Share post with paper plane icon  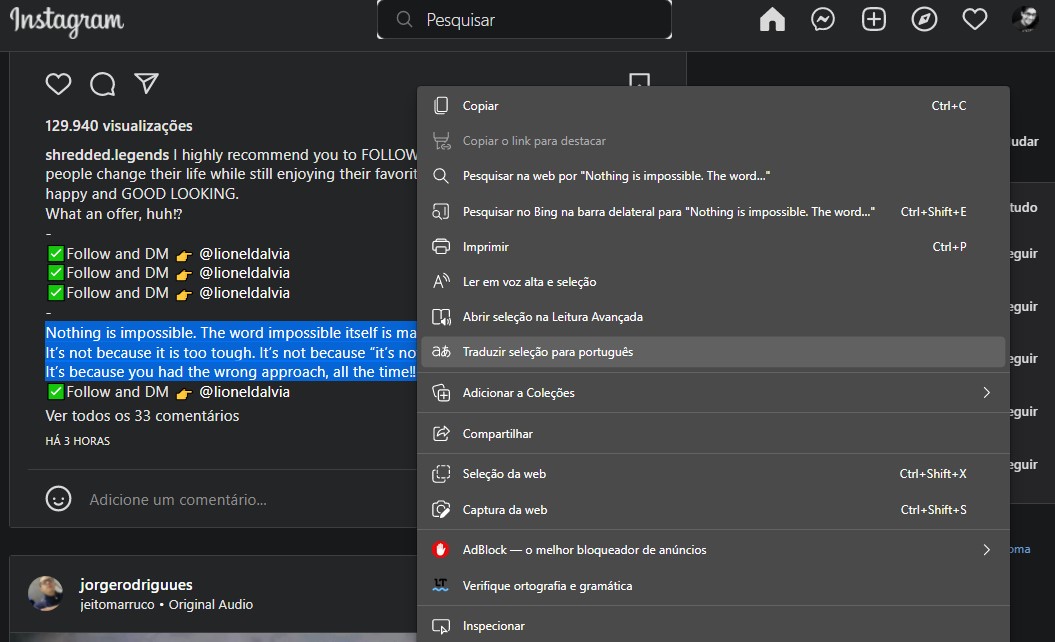coord(146,83)
